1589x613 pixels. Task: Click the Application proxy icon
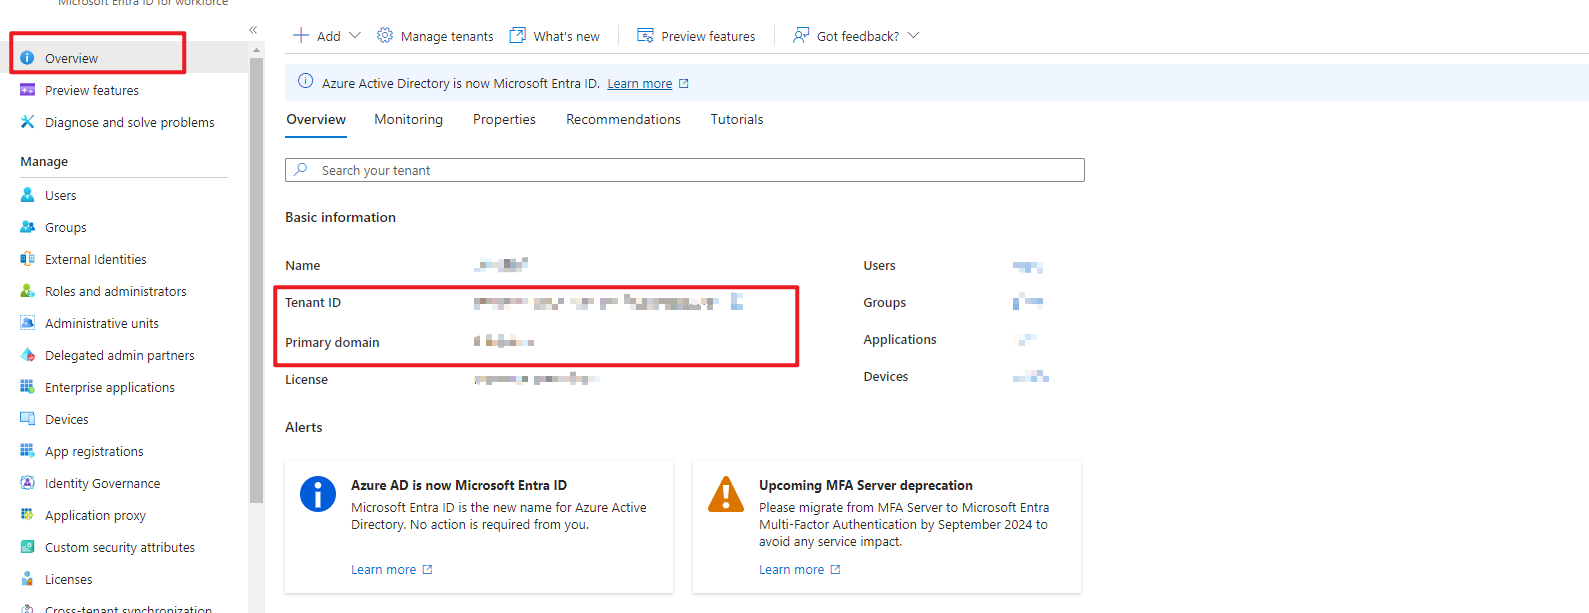click(x=27, y=515)
